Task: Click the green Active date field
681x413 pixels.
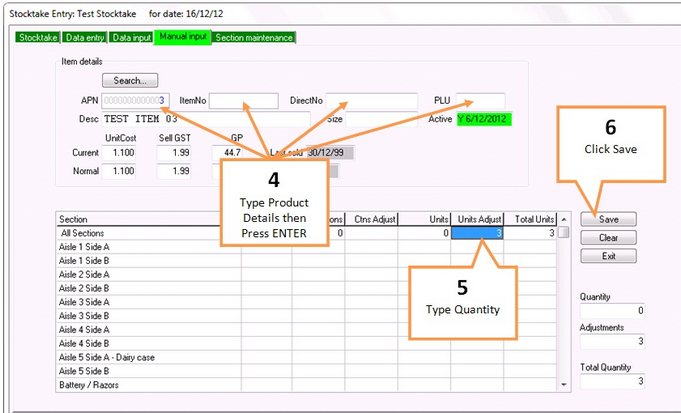Action: [x=484, y=119]
